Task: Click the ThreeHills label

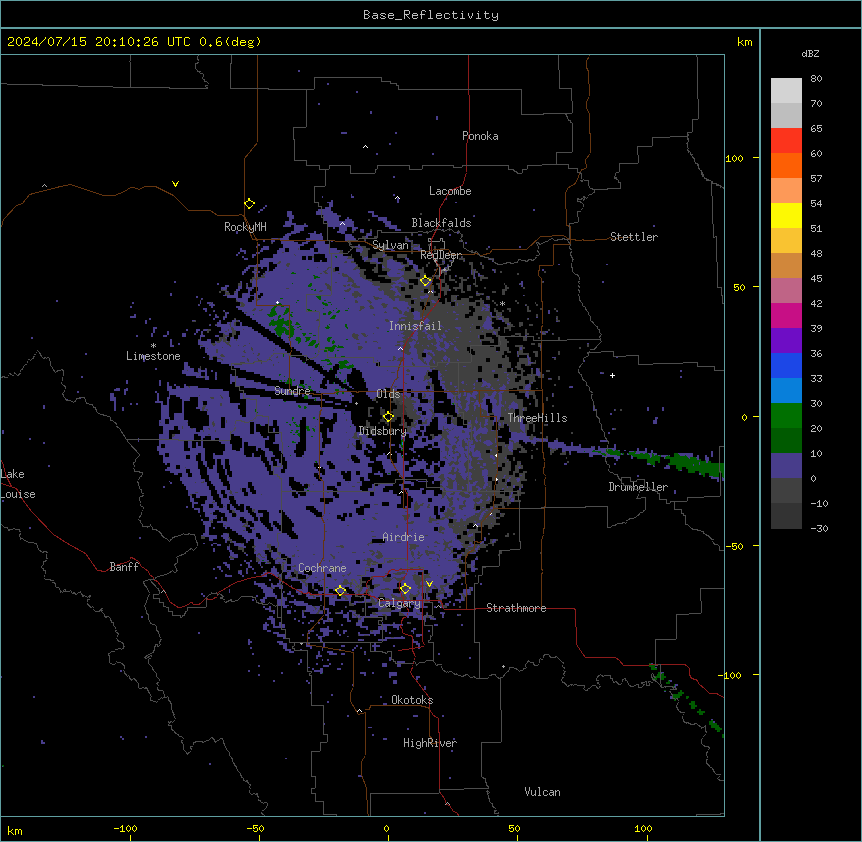Action: (x=537, y=418)
